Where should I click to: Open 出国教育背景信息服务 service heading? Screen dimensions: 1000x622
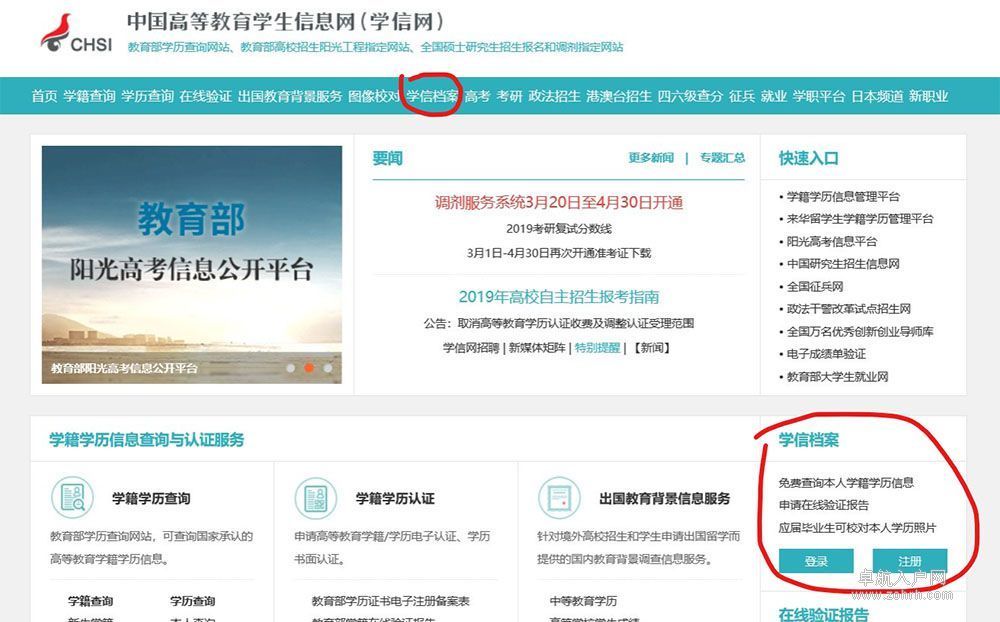tap(665, 498)
